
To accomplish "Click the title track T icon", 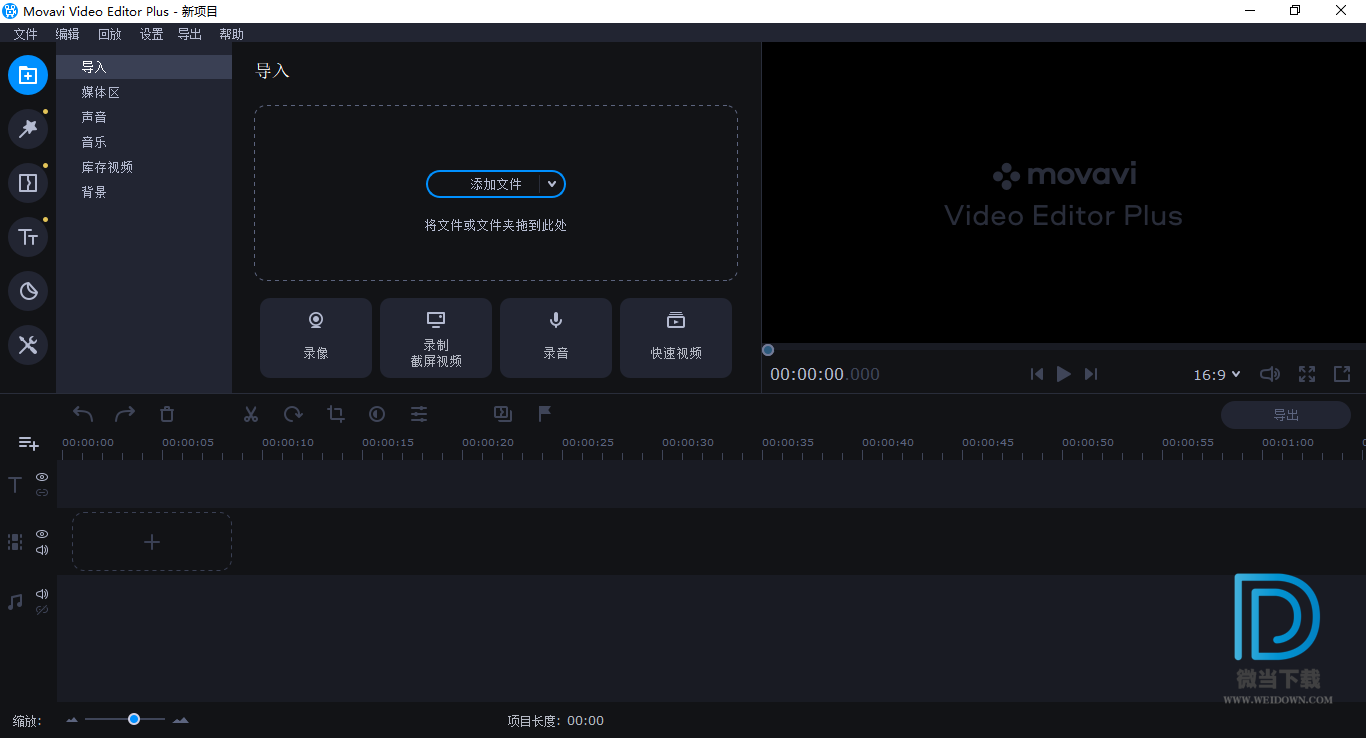I will pos(15,485).
